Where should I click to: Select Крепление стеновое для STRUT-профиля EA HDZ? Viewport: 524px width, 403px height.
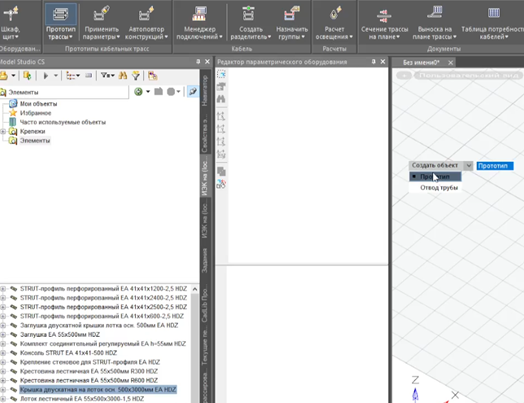tap(90, 362)
